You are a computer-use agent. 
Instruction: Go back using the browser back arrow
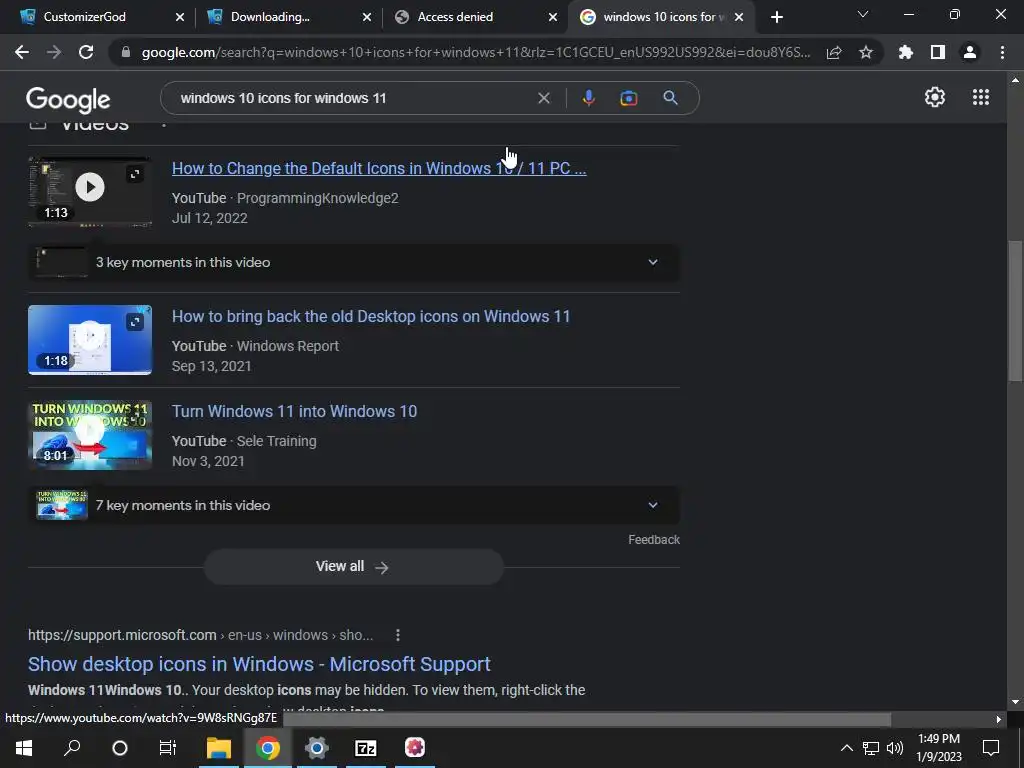pyautogui.click(x=22, y=52)
